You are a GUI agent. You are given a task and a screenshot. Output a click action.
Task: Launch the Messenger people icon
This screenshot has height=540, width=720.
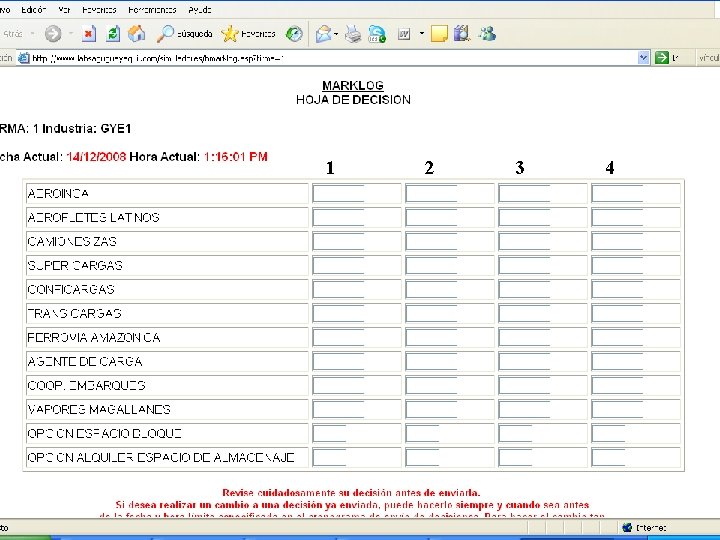click(487, 34)
